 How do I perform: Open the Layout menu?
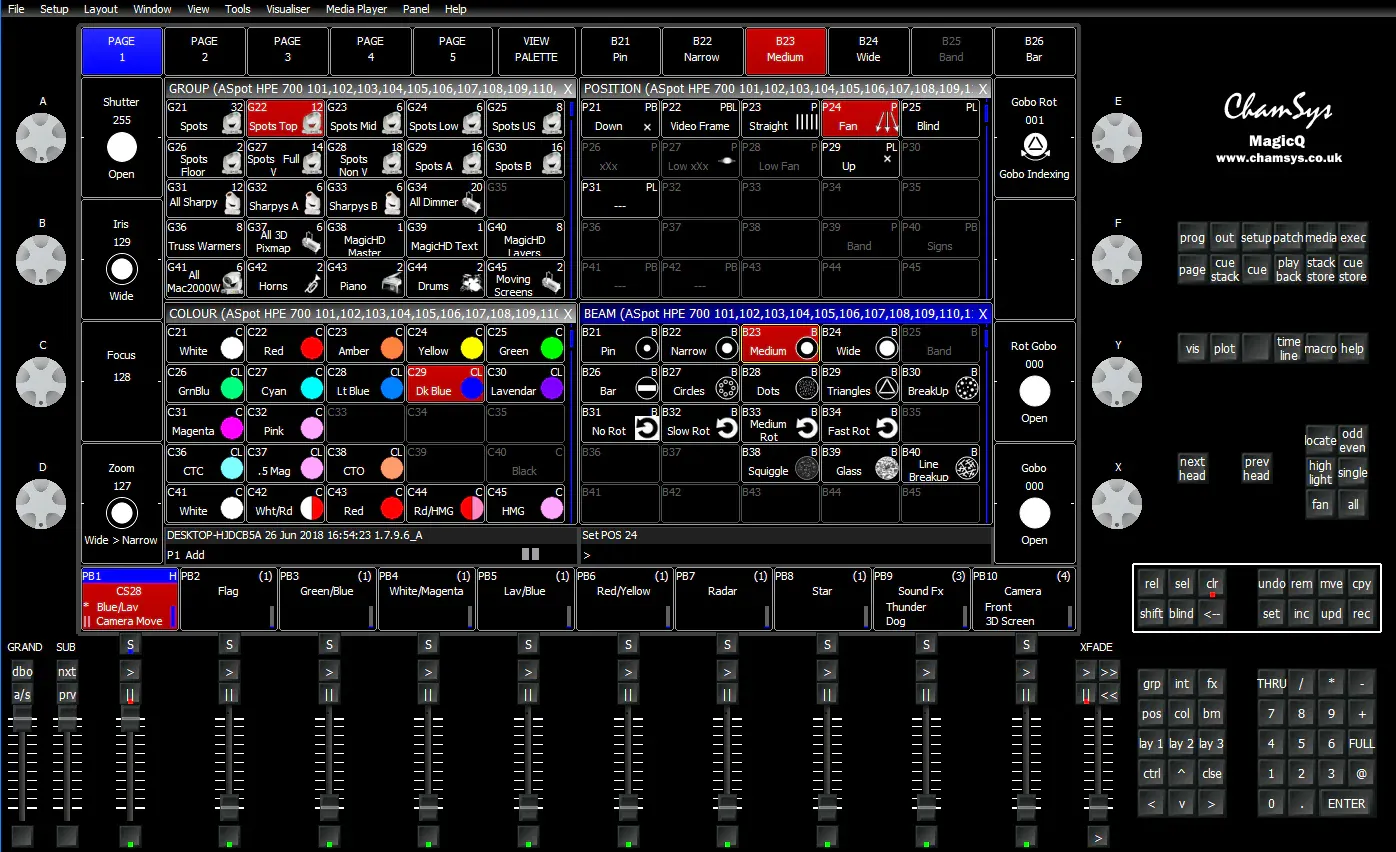(x=101, y=9)
